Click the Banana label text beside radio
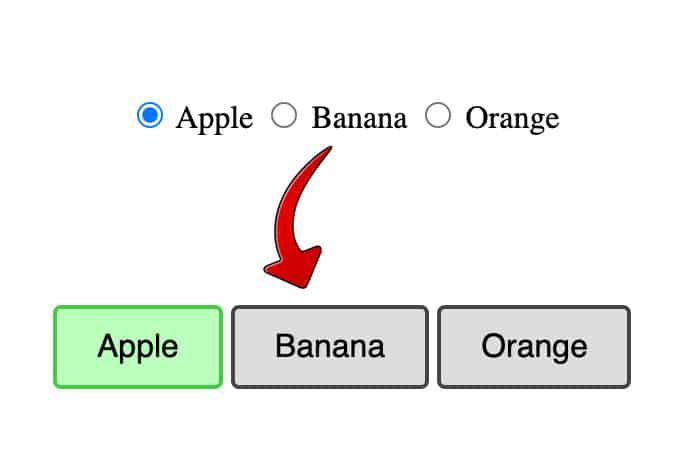Image resolution: width=700 pixels, height=462 pixels. click(359, 119)
